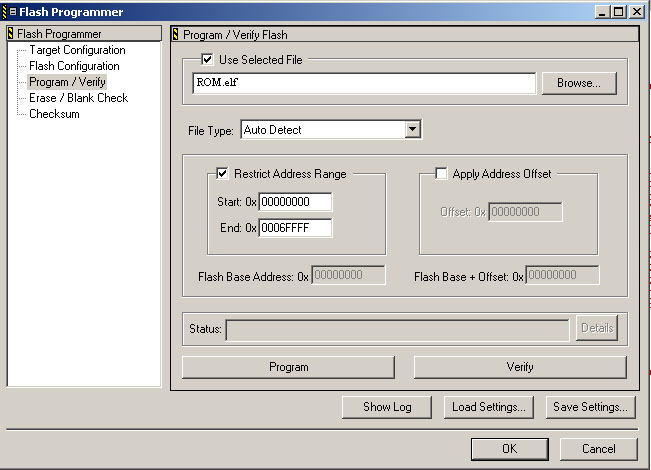Click Save Settings... button
Screen dimensions: 651x470
click(590, 407)
